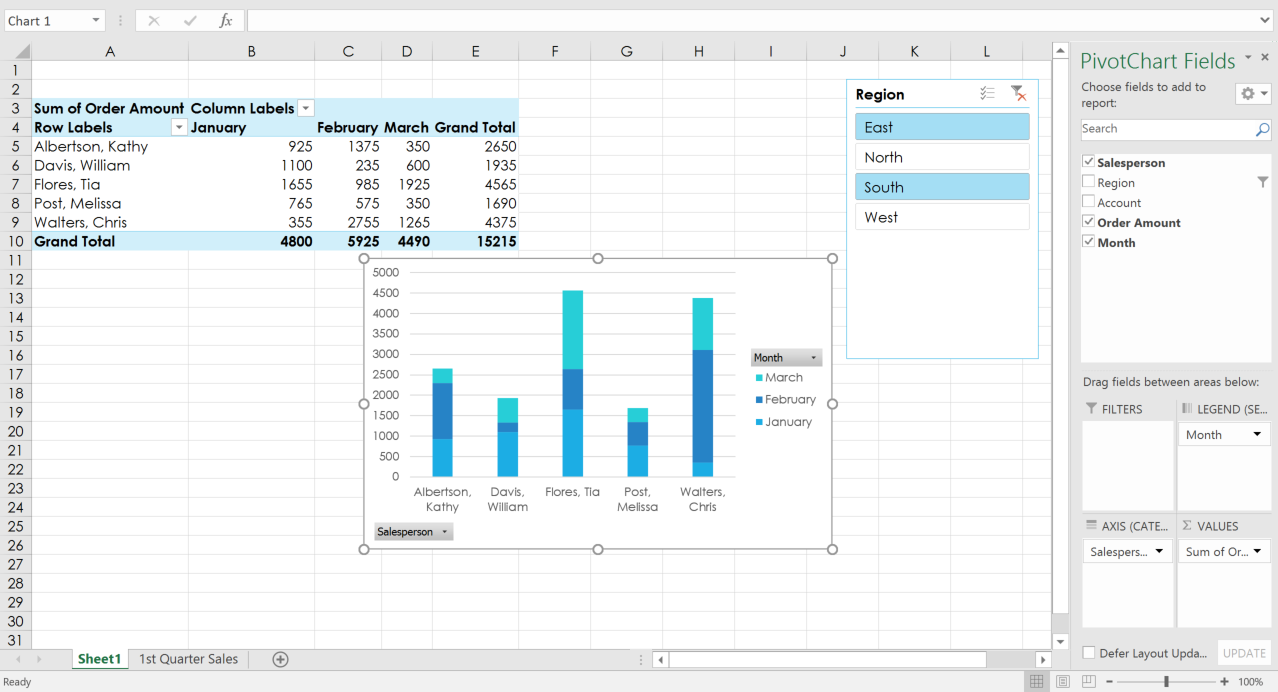Open the Row Labels filter dropdown
This screenshot has height=692, width=1278.
tap(178, 127)
